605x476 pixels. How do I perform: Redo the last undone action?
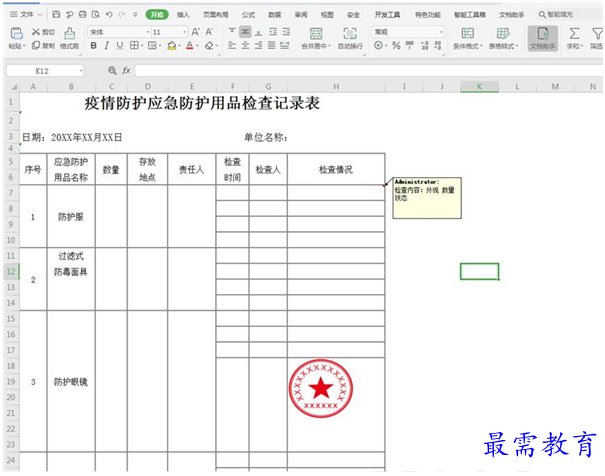tap(122, 15)
